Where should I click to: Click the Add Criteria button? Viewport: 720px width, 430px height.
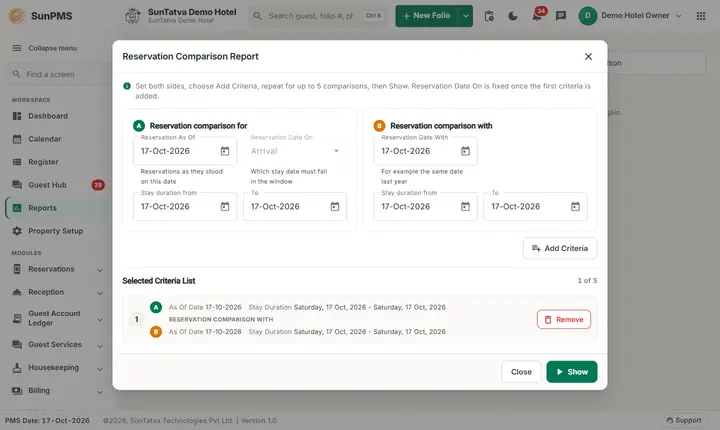coord(560,249)
